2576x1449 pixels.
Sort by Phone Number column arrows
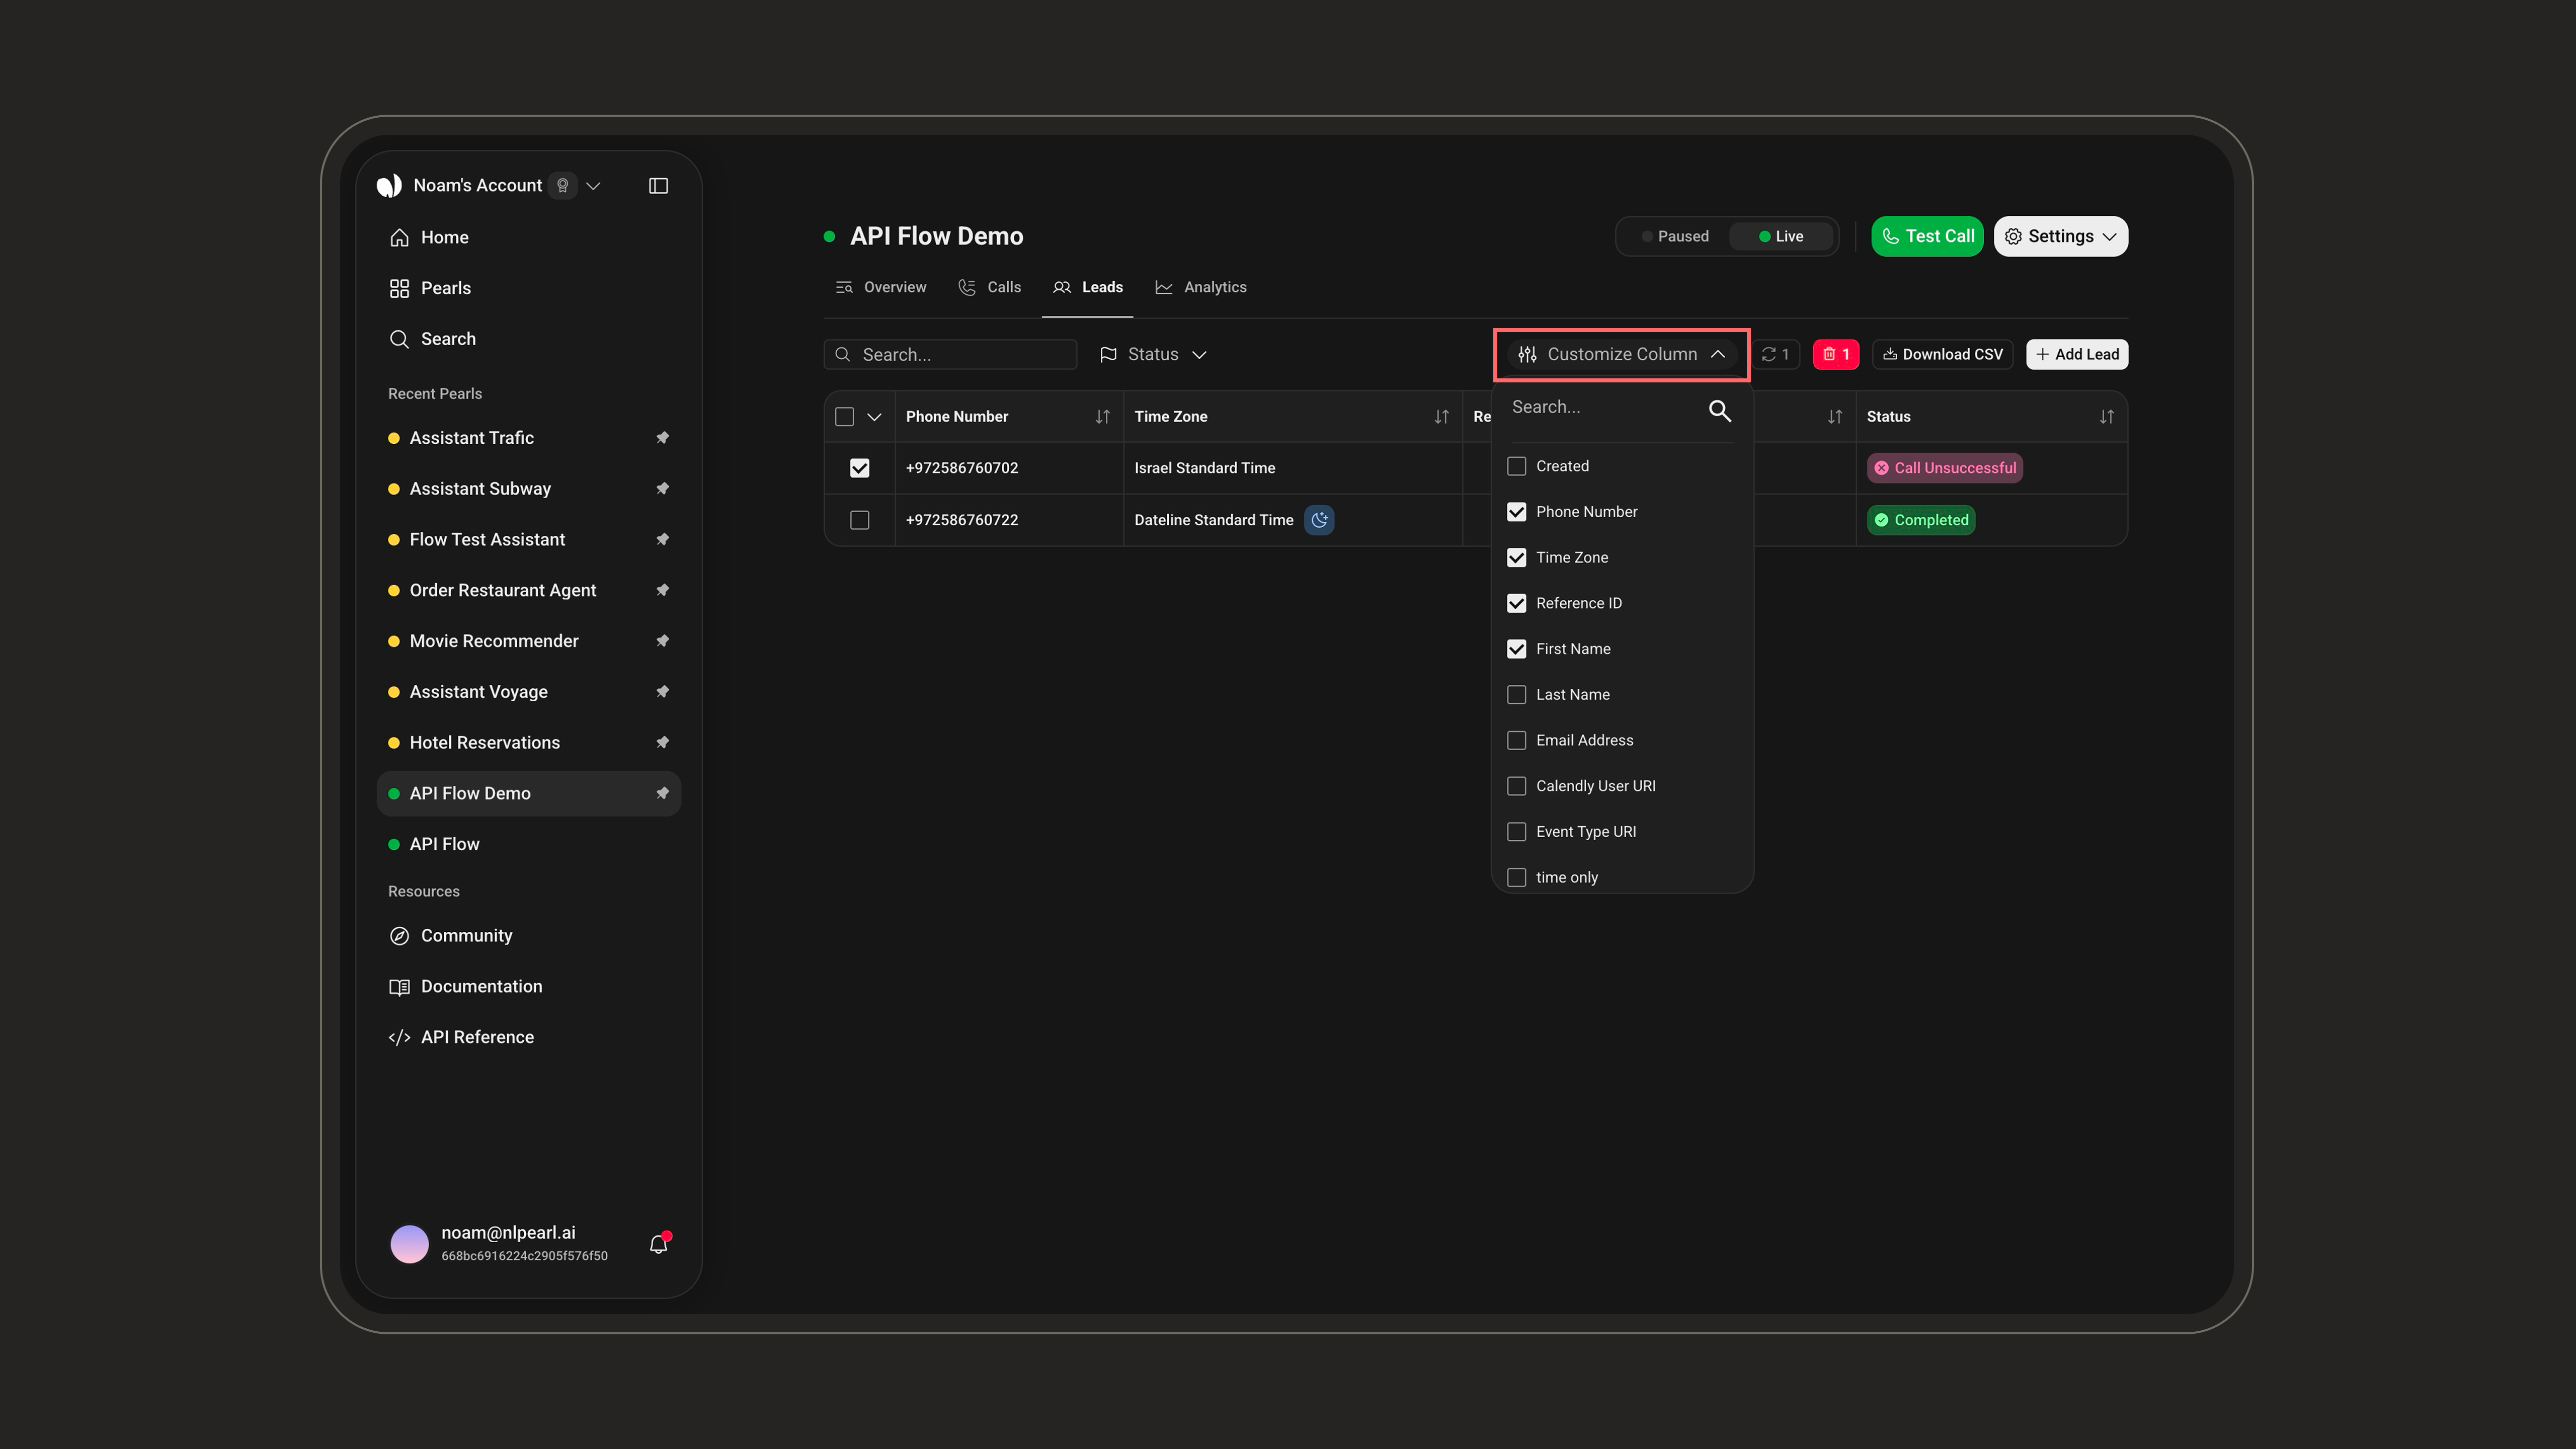coord(1102,417)
